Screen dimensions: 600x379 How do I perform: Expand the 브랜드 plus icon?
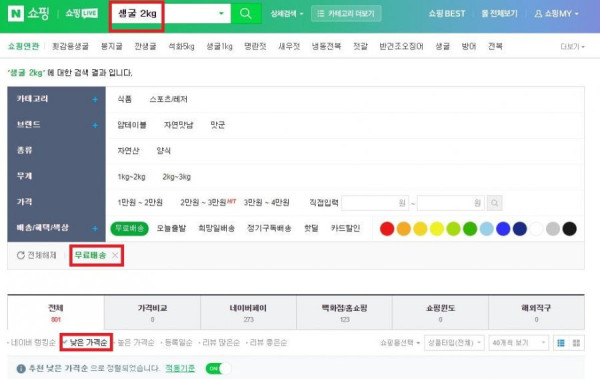pos(95,125)
